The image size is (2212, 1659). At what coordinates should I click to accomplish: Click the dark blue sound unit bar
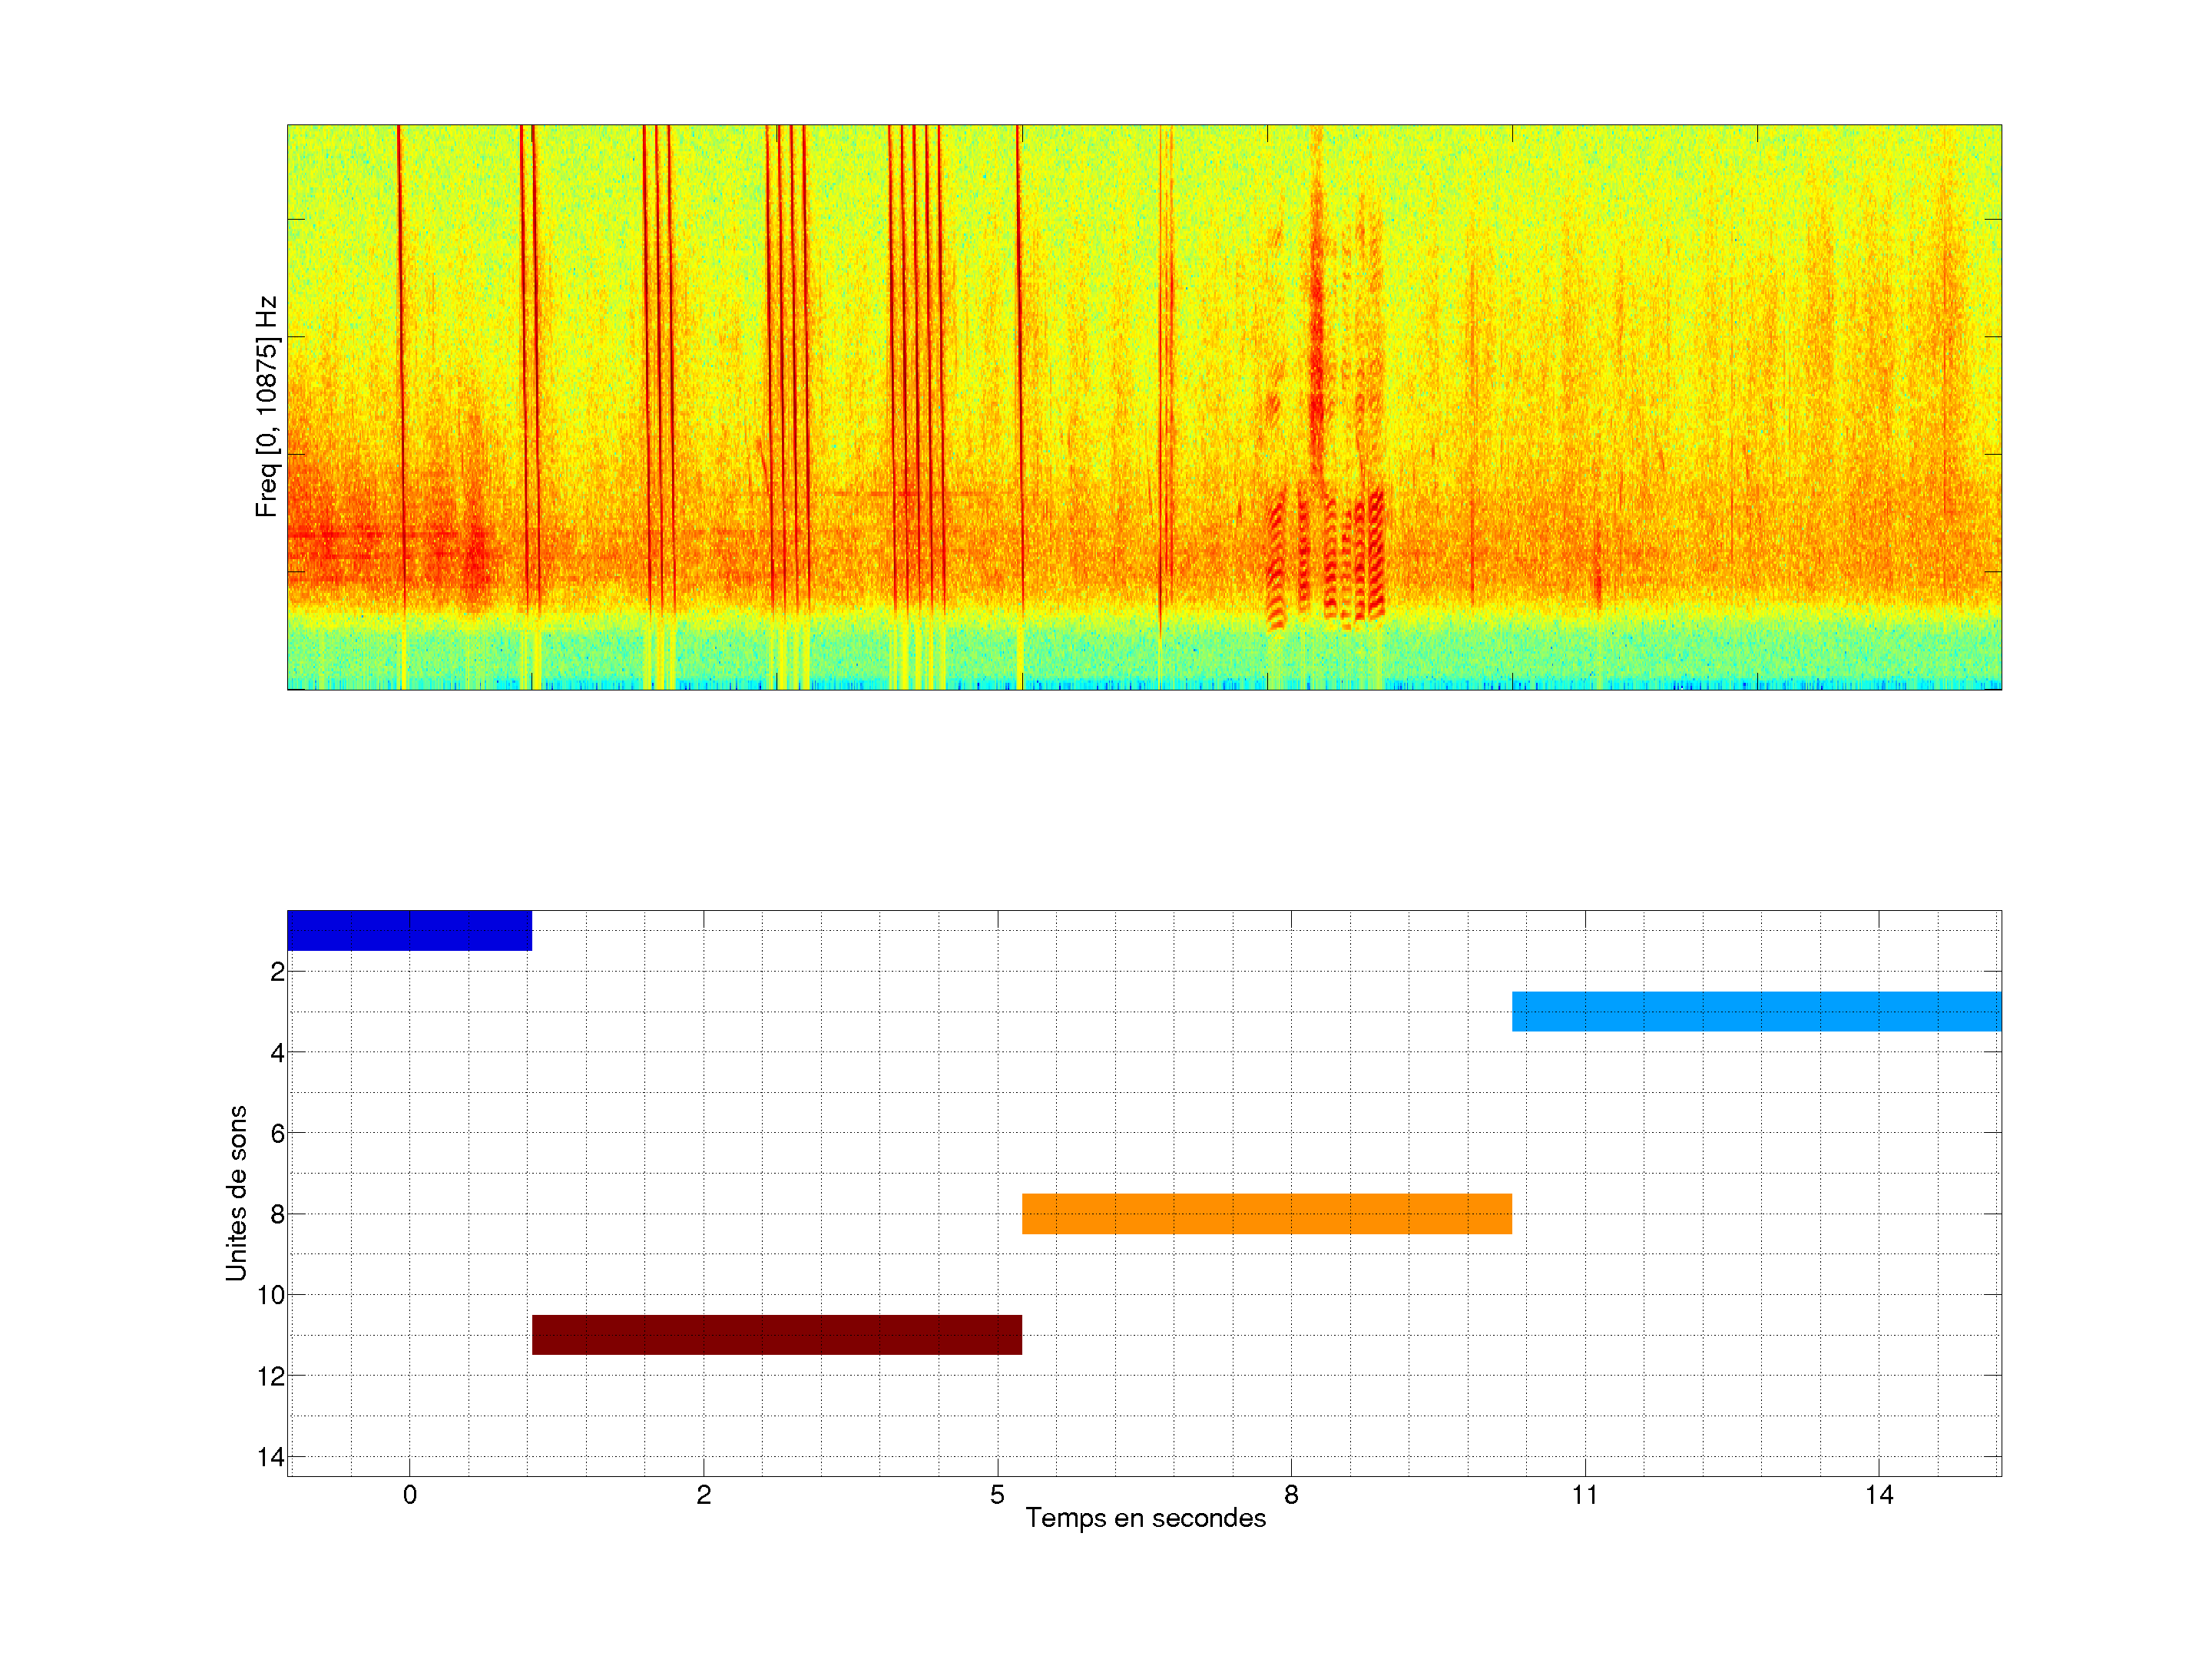coord(409,930)
